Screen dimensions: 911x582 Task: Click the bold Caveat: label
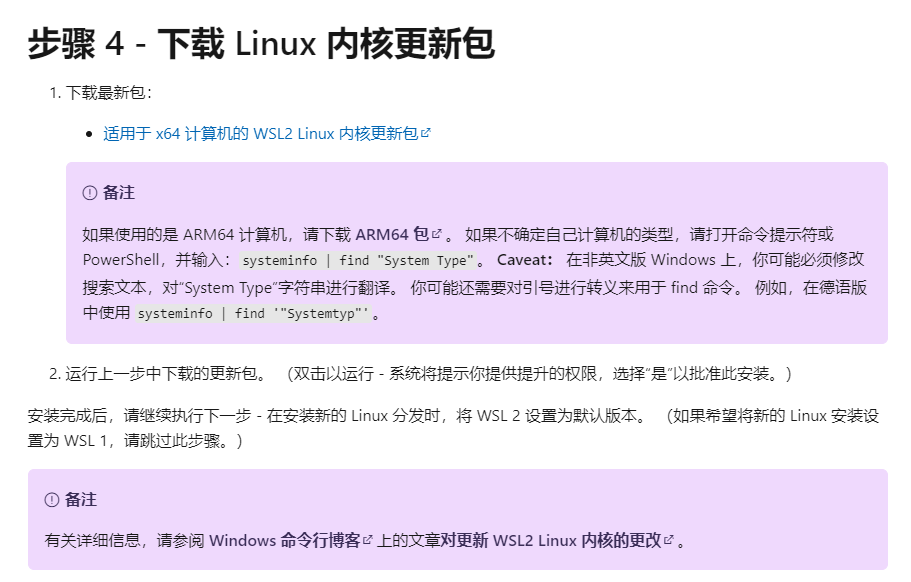(x=525, y=260)
